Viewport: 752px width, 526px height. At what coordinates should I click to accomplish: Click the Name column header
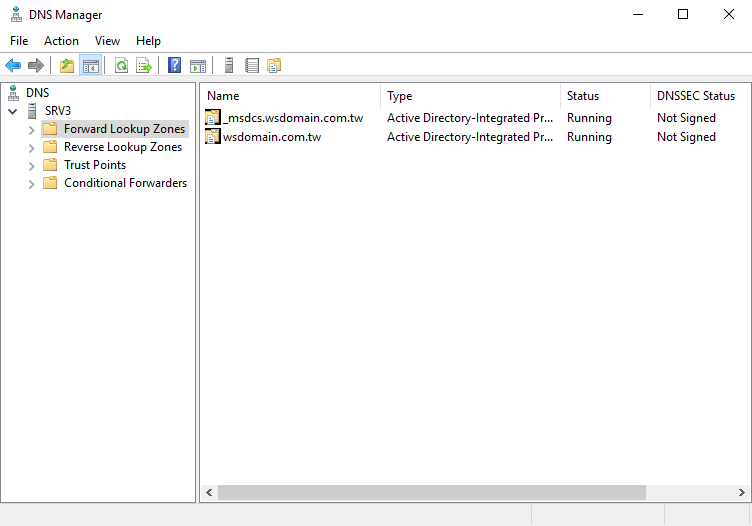(290, 96)
